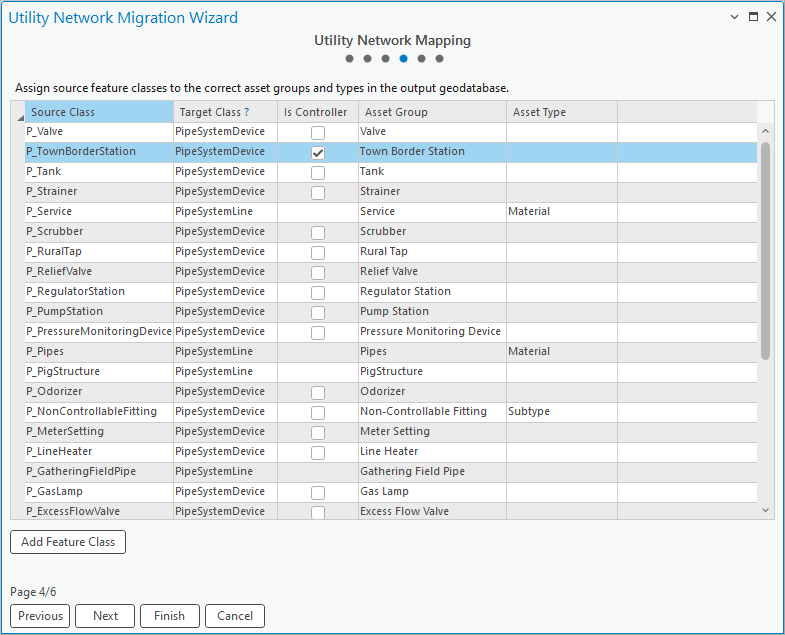
Task: Enable Is Controller for P_LineHeater
Action: (x=318, y=453)
